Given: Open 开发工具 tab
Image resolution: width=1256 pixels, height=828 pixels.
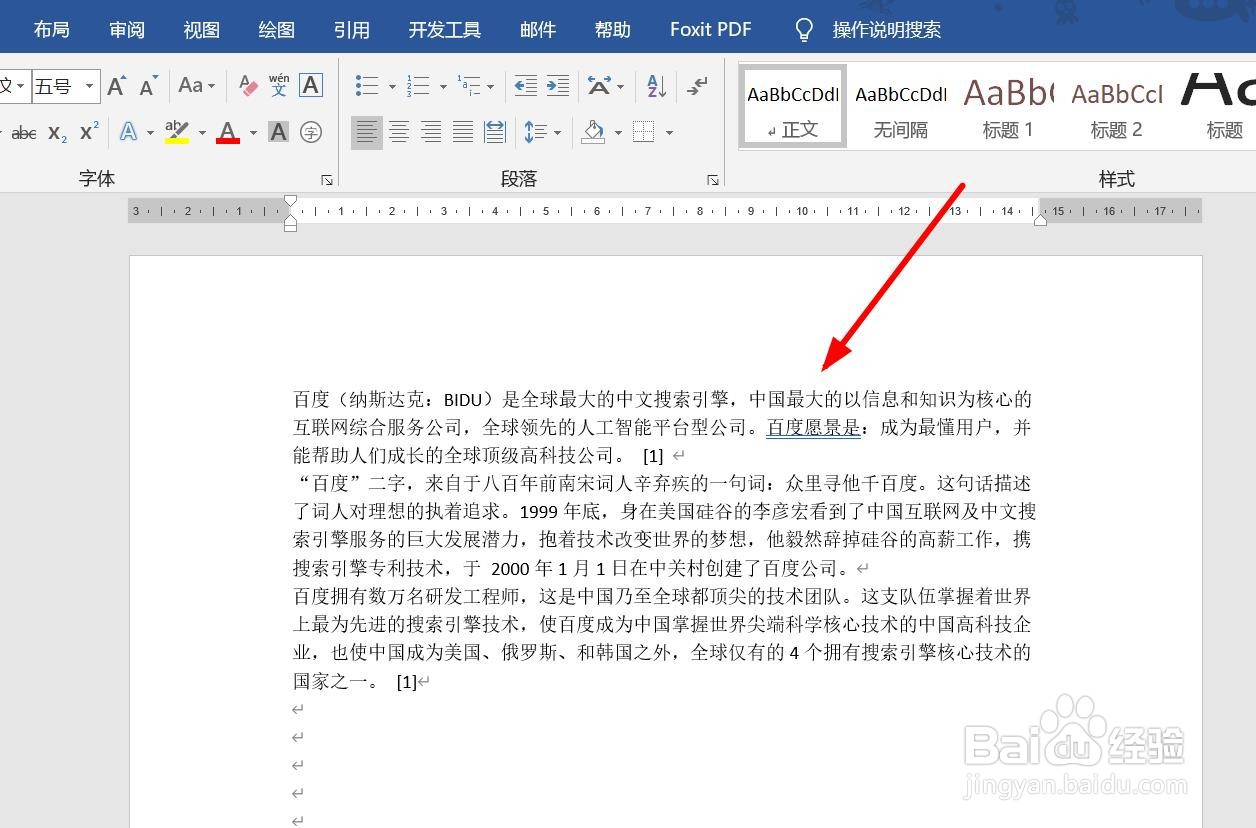Looking at the screenshot, I should click(445, 29).
